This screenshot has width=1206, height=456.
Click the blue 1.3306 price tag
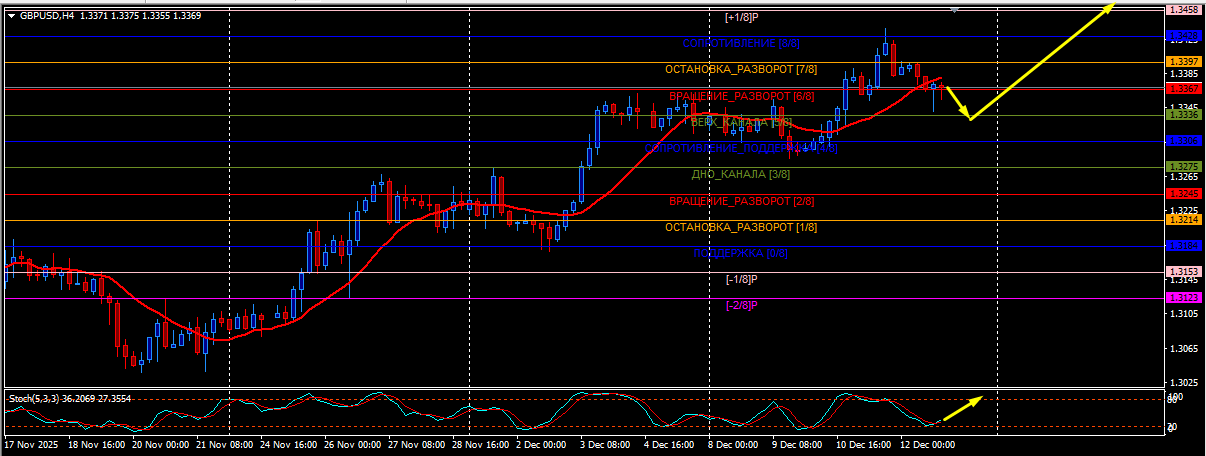point(1183,141)
